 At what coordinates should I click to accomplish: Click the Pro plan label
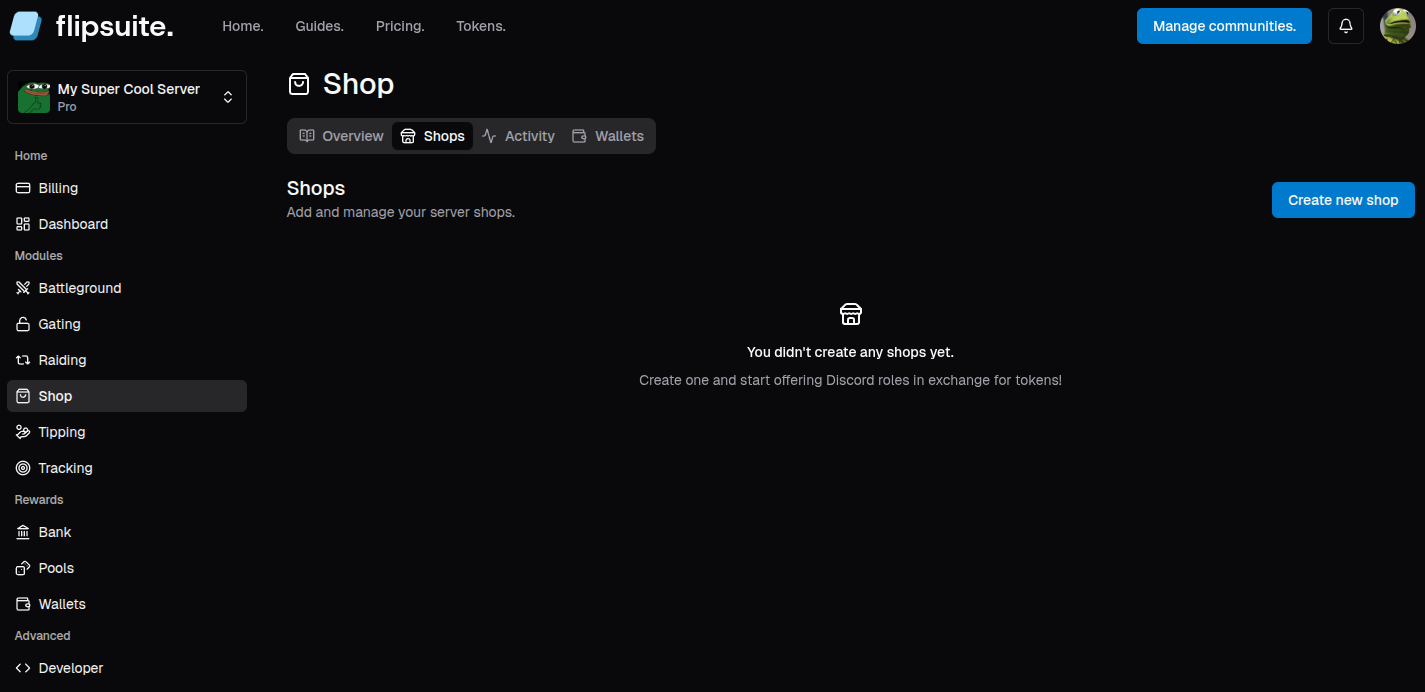(x=67, y=107)
